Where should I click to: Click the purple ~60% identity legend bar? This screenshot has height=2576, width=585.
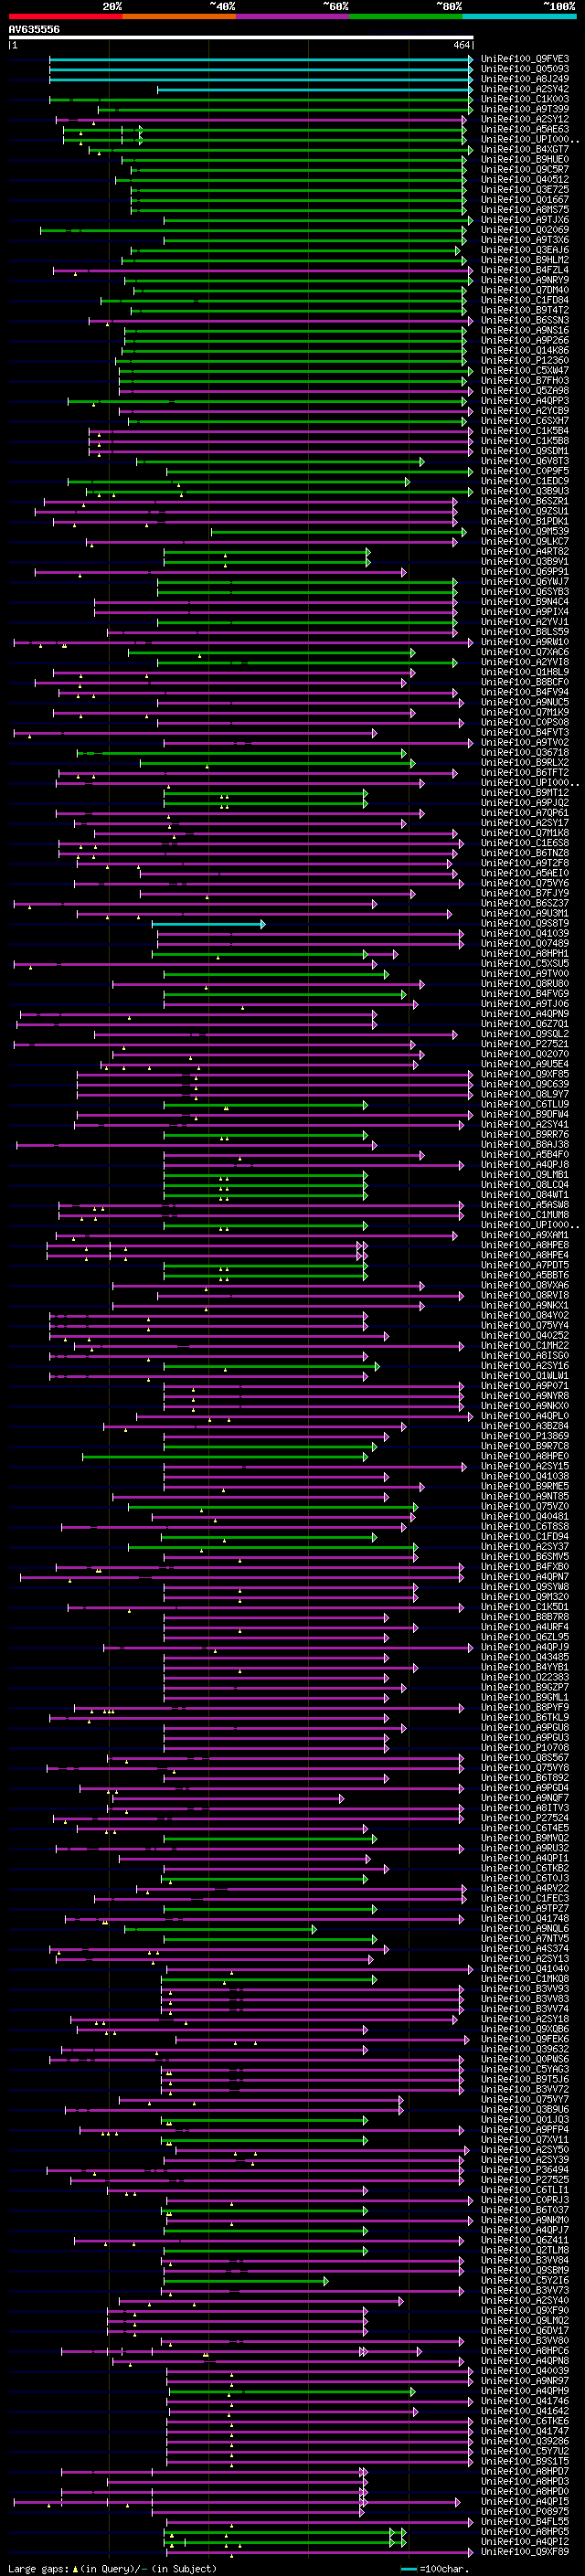tap(293, 17)
